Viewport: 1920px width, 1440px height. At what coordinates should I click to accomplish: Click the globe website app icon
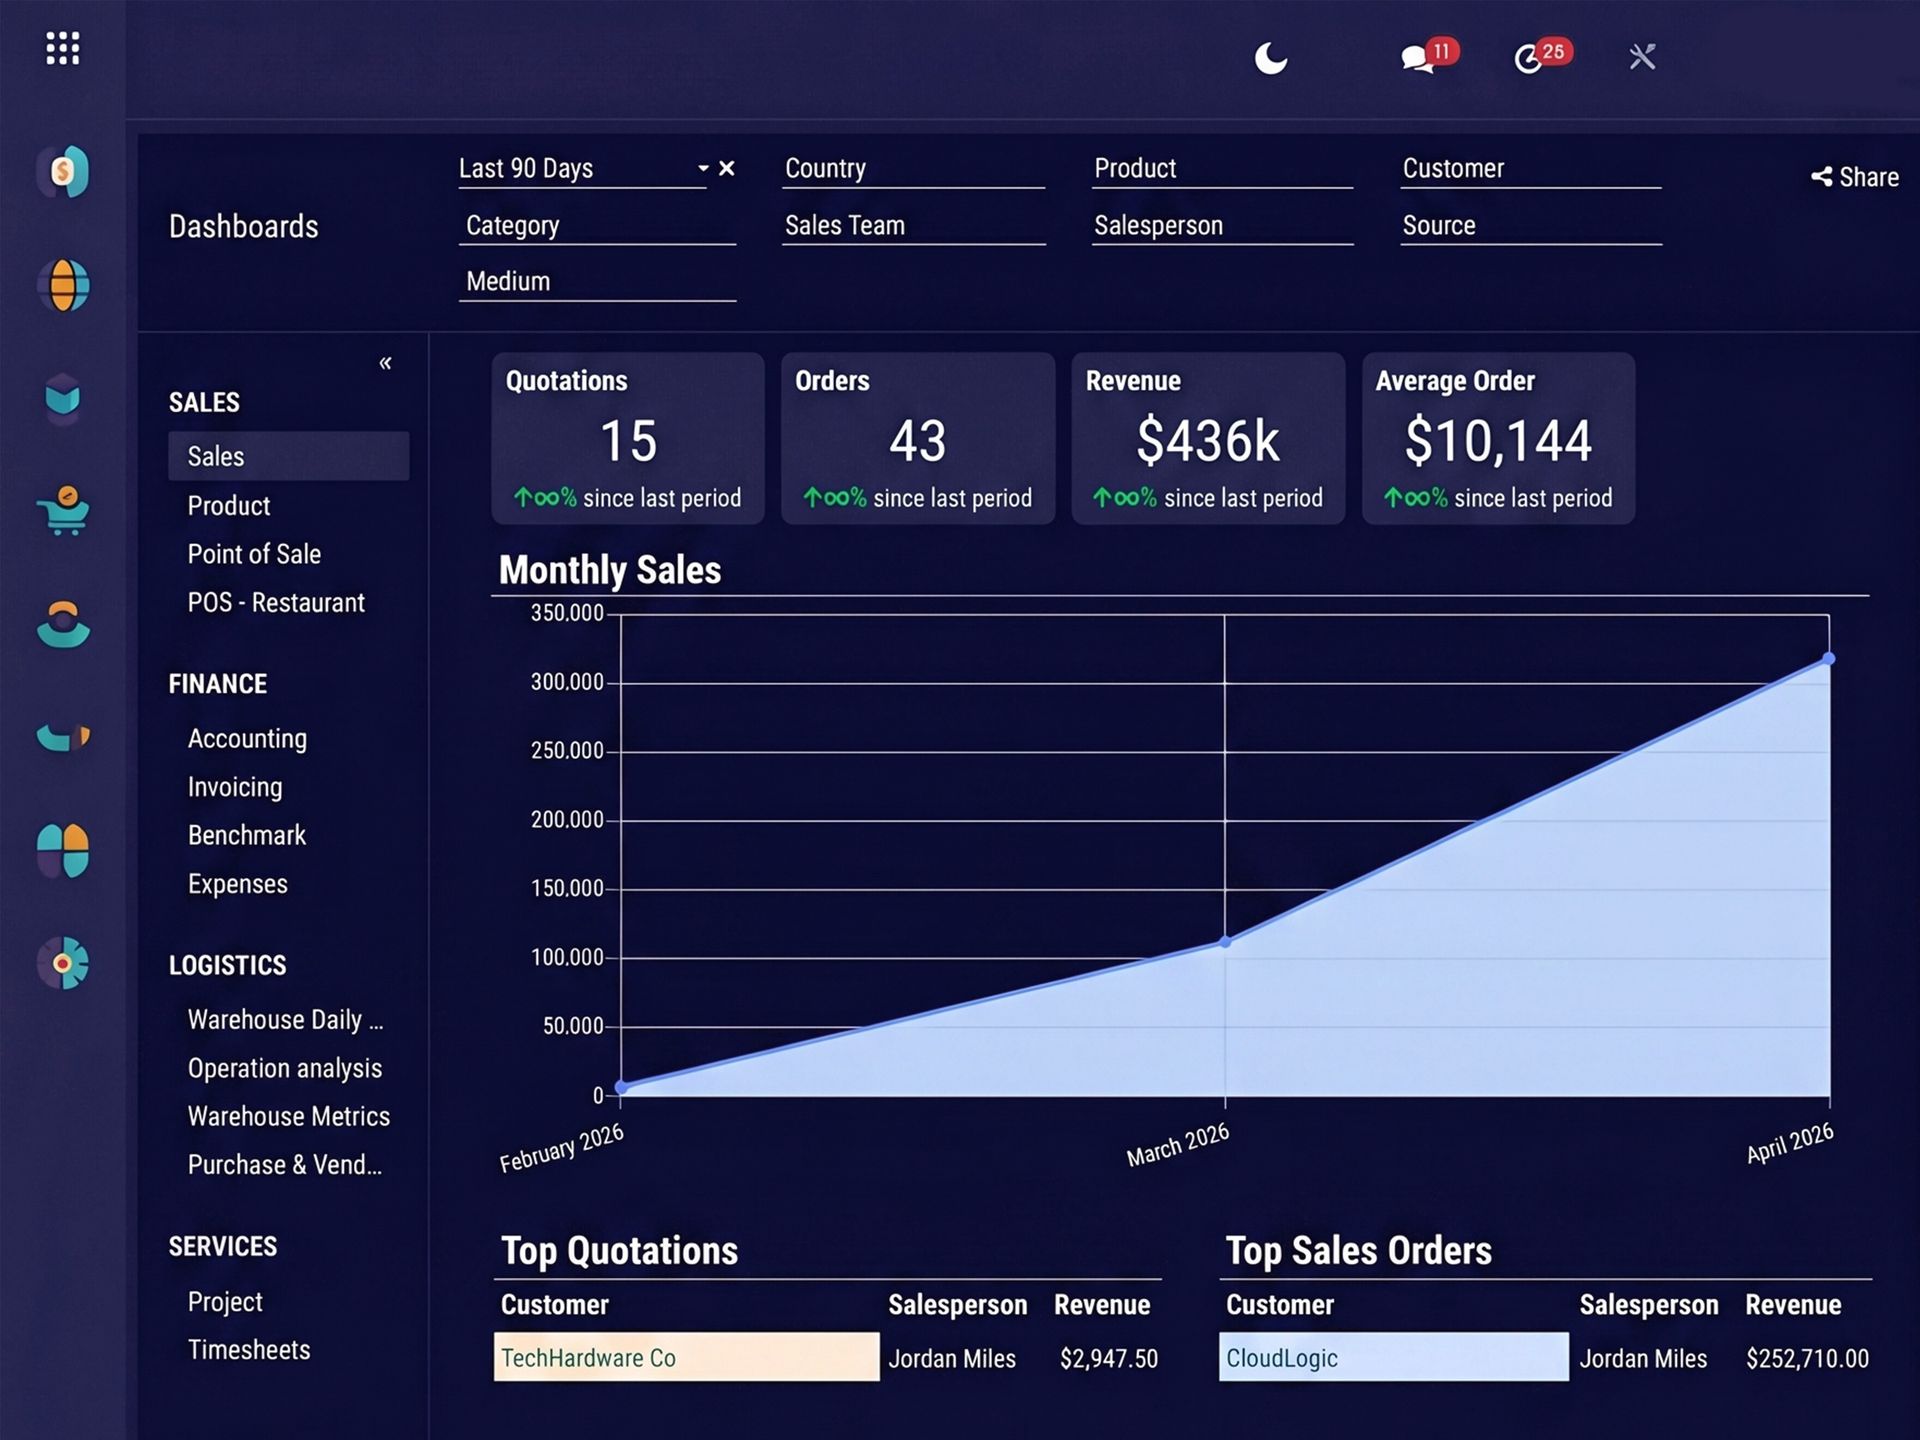click(x=64, y=285)
